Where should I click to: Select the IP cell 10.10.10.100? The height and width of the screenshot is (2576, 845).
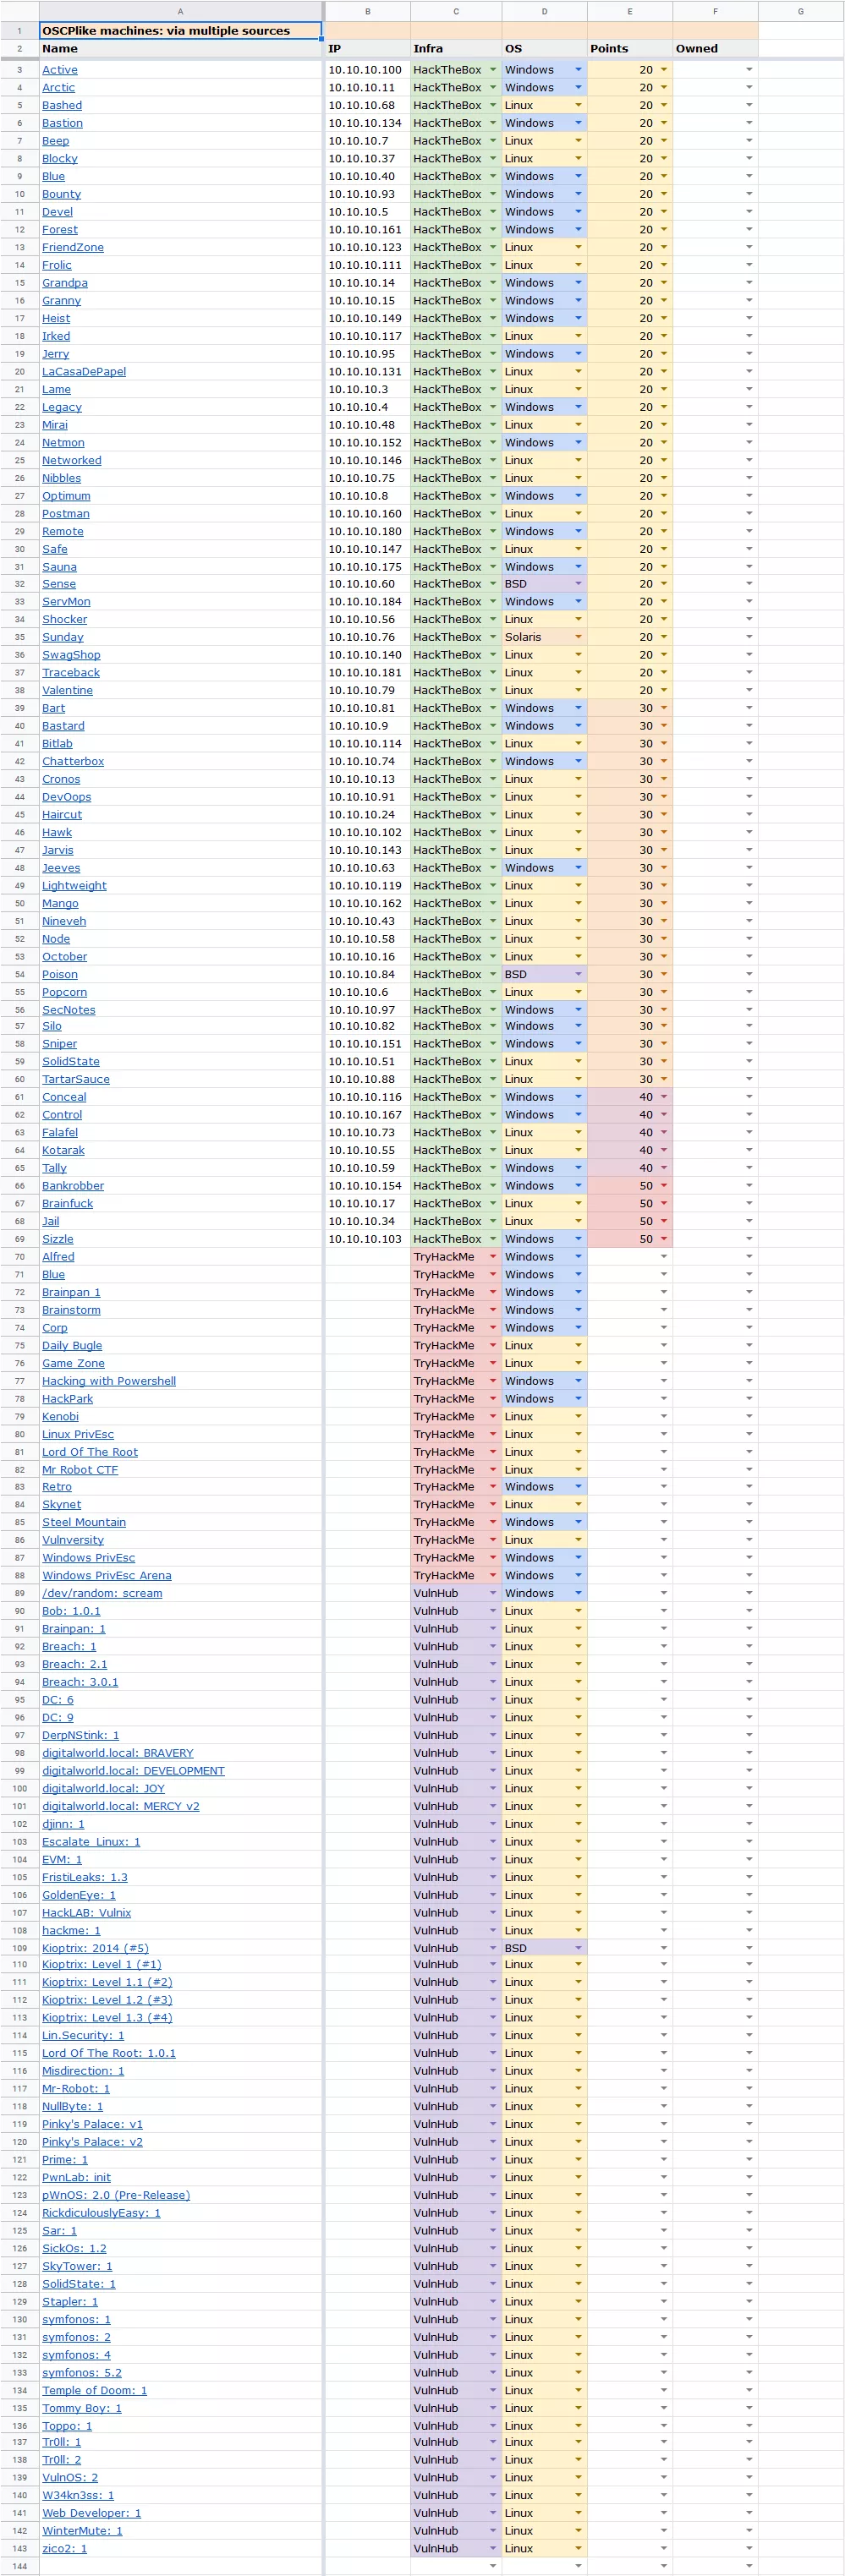365,70
